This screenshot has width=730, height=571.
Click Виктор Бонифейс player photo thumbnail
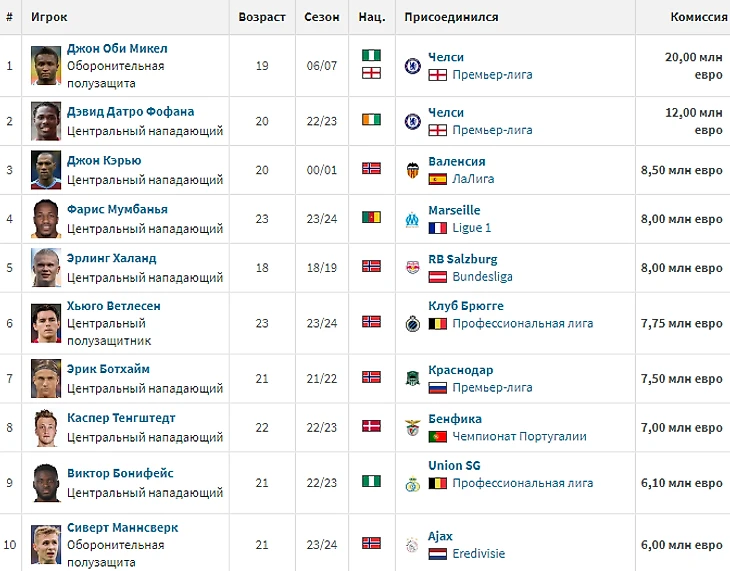click(x=47, y=481)
